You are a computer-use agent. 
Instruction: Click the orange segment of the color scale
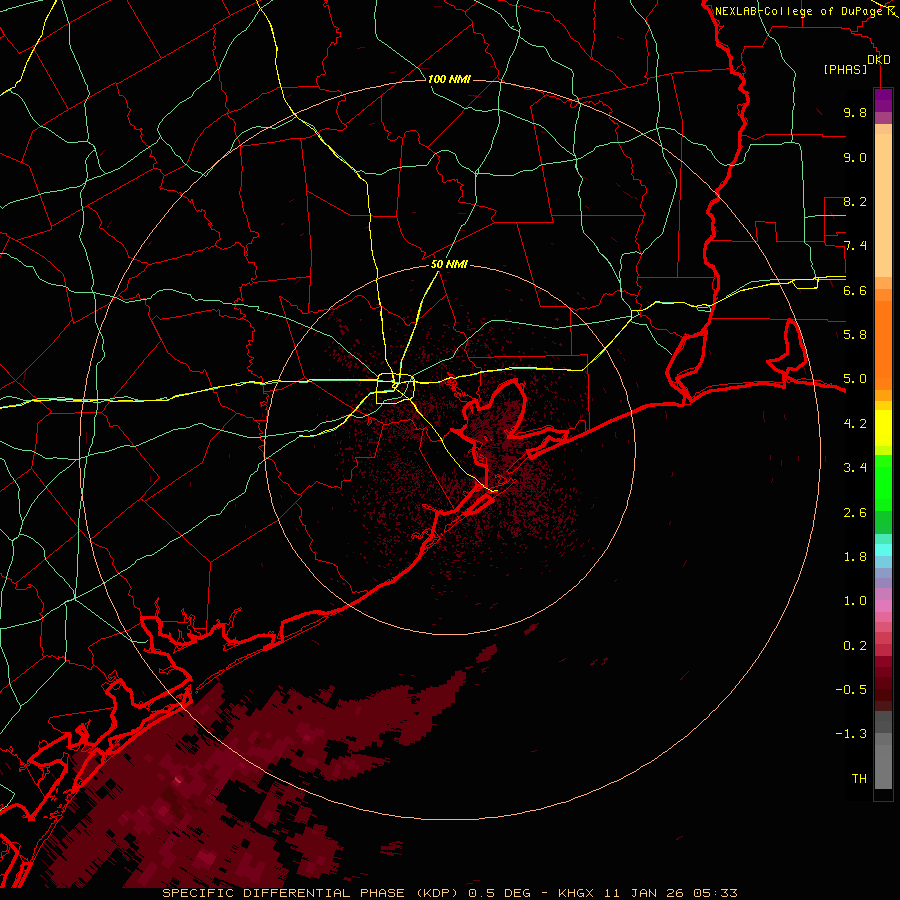point(883,346)
